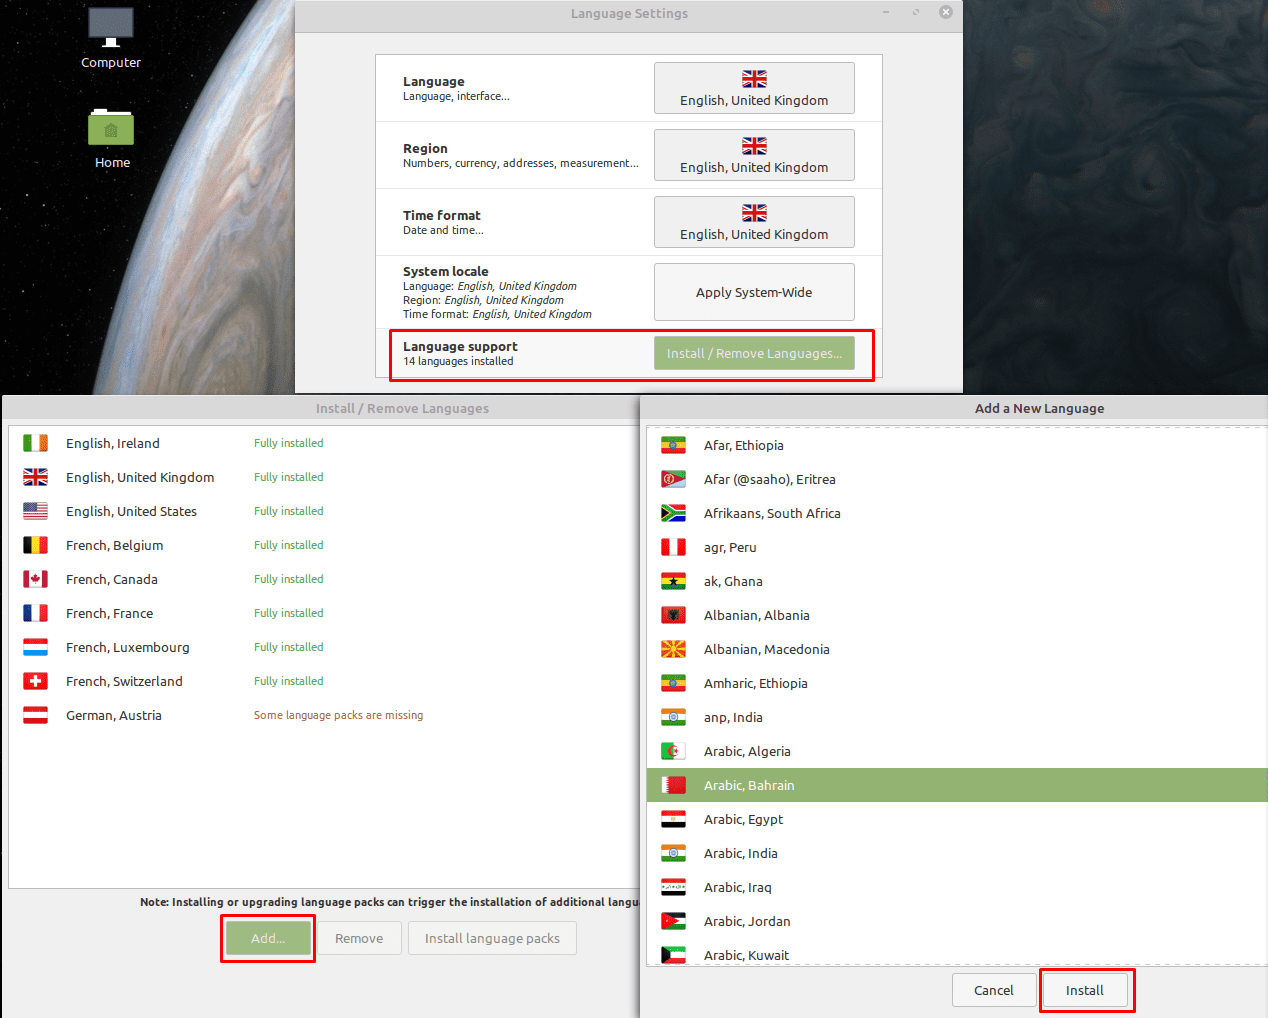
Task: Open the Home folder desktop icon
Action: pyautogui.click(x=111, y=139)
